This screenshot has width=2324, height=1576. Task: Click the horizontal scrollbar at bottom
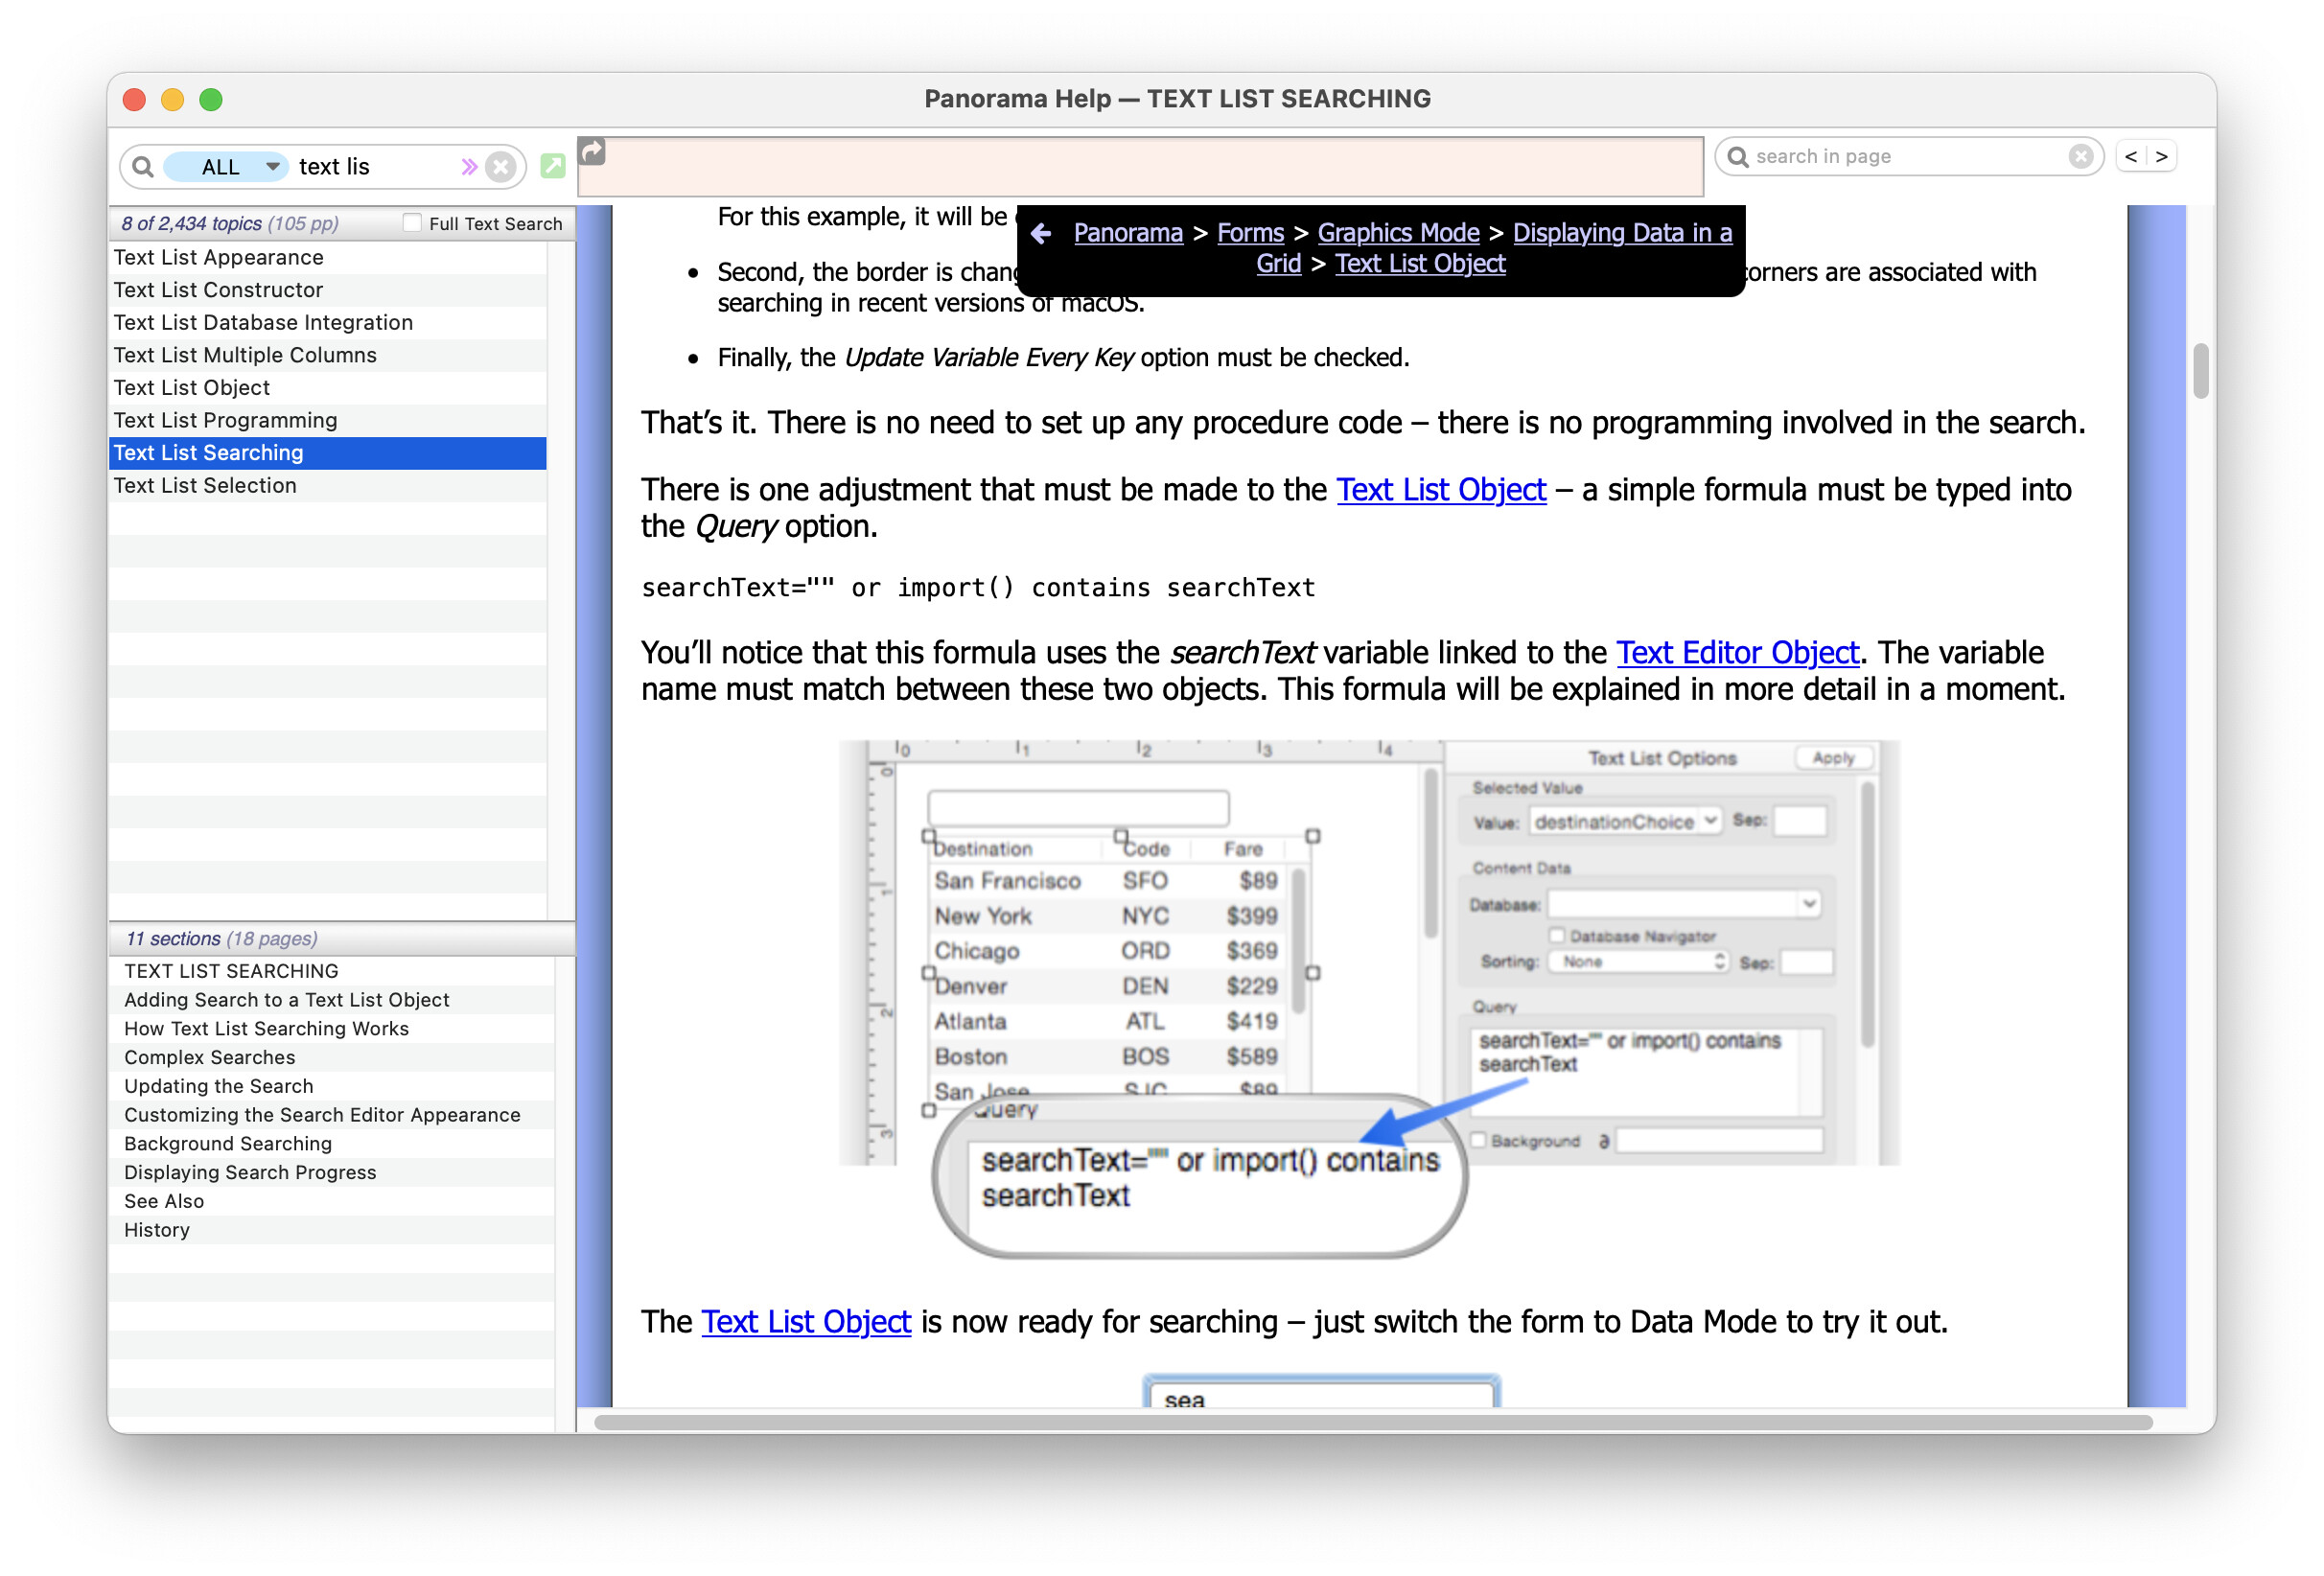[x=1372, y=1422]
